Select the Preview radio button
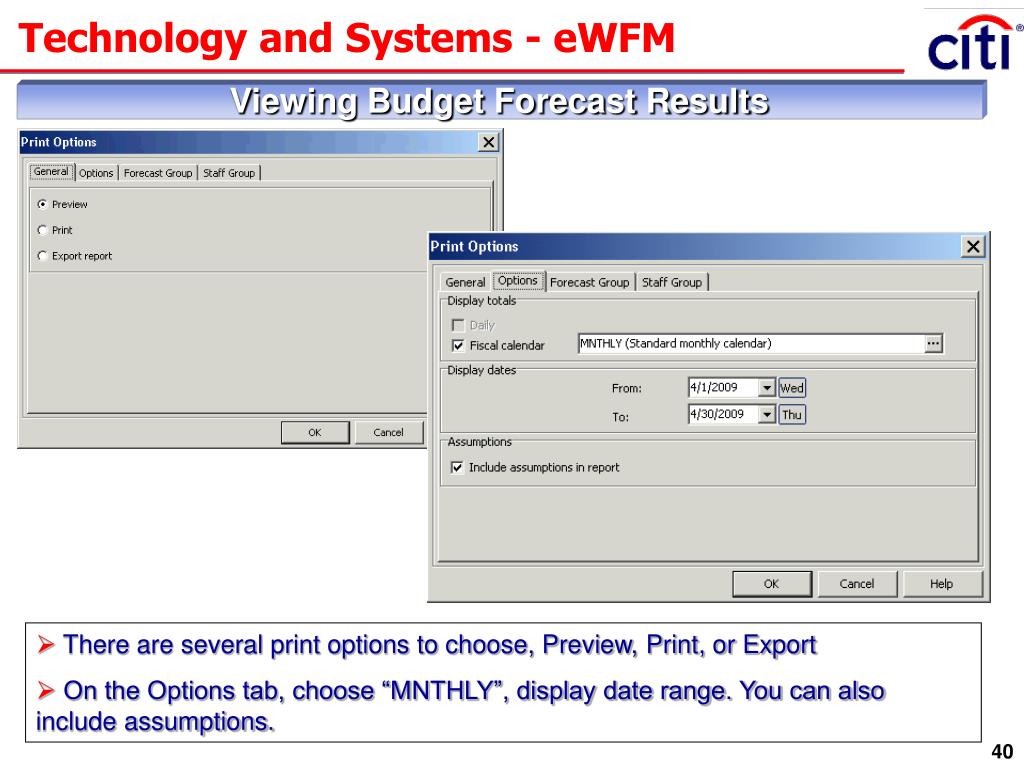 (42, 204)
